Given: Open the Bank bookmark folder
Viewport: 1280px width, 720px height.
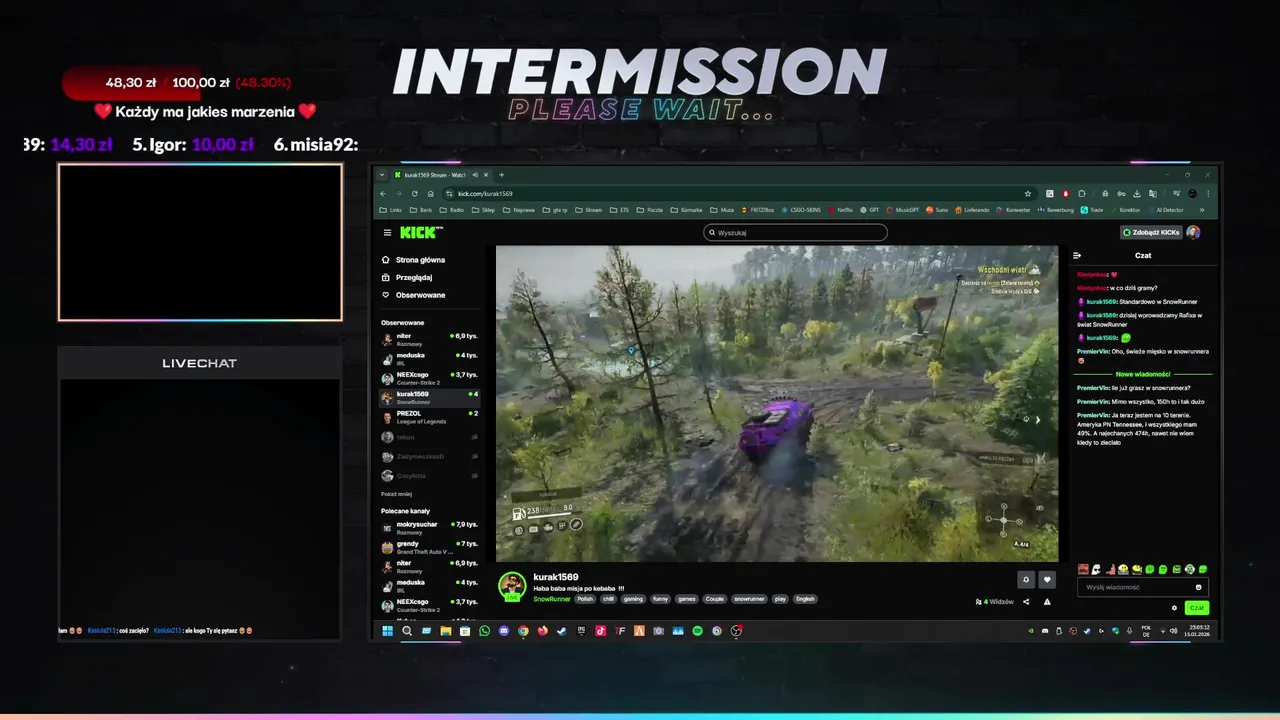Looking at the screenshot, I should 420,210.
